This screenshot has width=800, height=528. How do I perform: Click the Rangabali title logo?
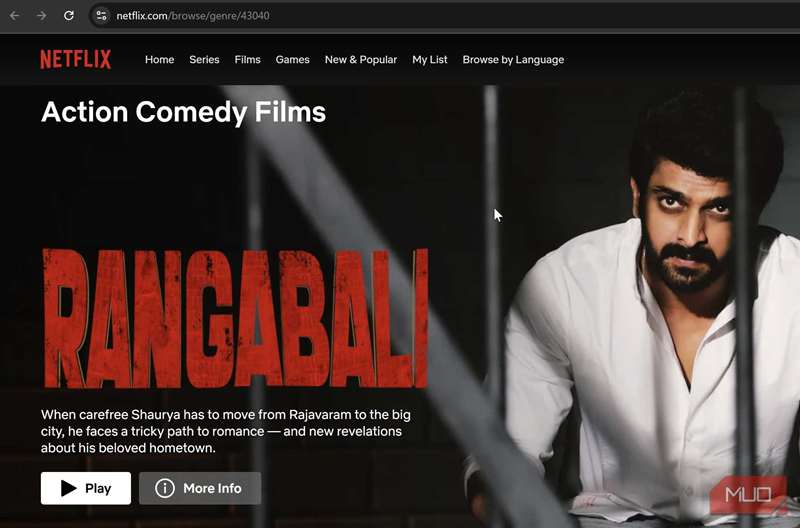pyautogui.click(x=235, y=318)
